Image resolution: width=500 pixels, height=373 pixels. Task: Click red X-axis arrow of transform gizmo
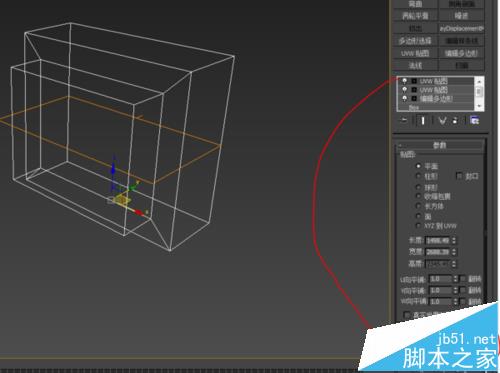(x=139, y=212)
